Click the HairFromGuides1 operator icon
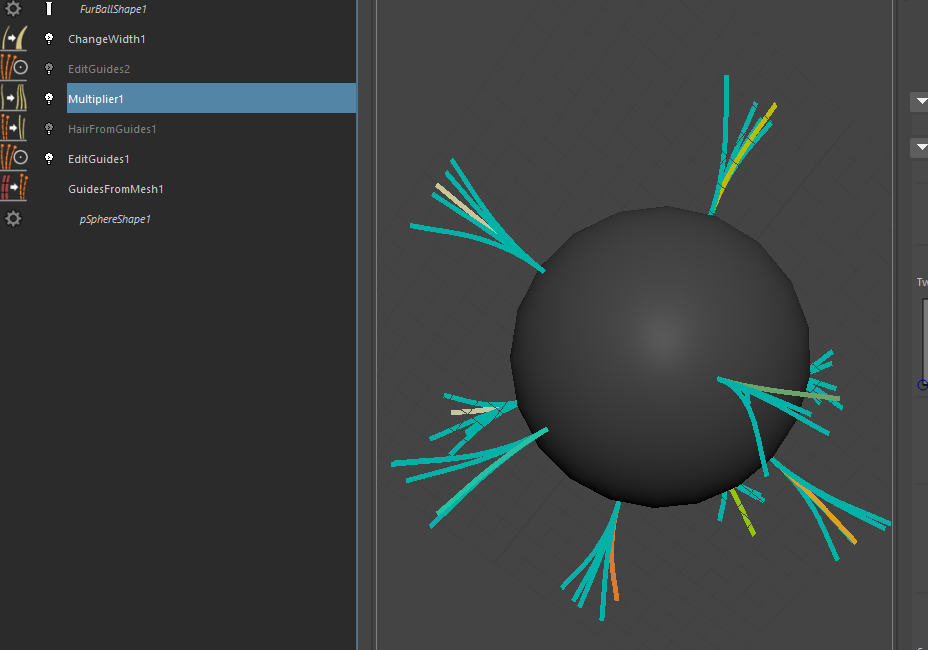The width and height of the screenshot is (928, 650). click(14, 129)
